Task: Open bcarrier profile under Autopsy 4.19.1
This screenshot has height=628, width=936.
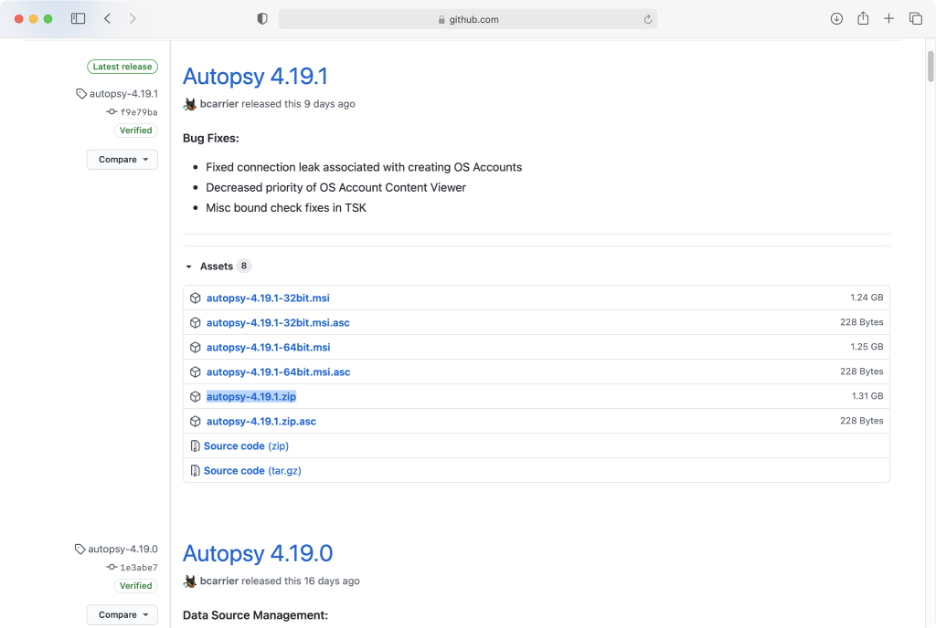Action: [x=219, y=104]
